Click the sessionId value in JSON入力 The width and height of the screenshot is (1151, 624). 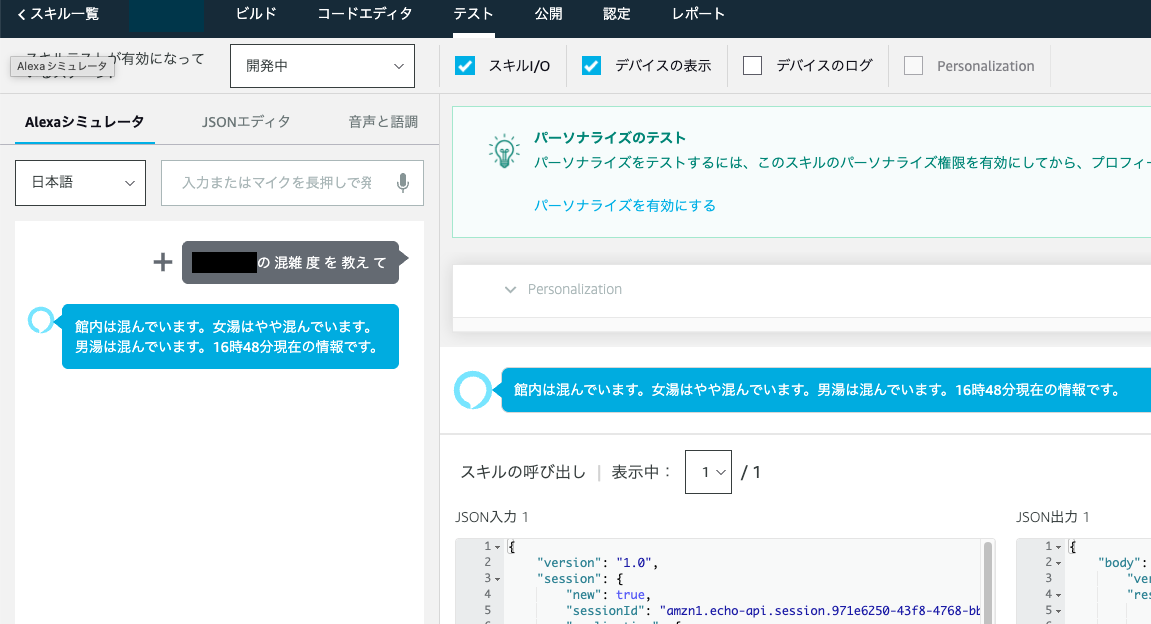pyautogui.click(x=820, y=611)
